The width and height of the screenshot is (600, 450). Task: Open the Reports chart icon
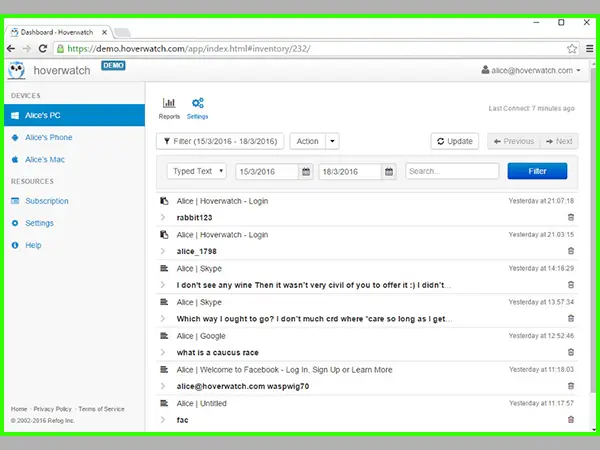[169, 103]
